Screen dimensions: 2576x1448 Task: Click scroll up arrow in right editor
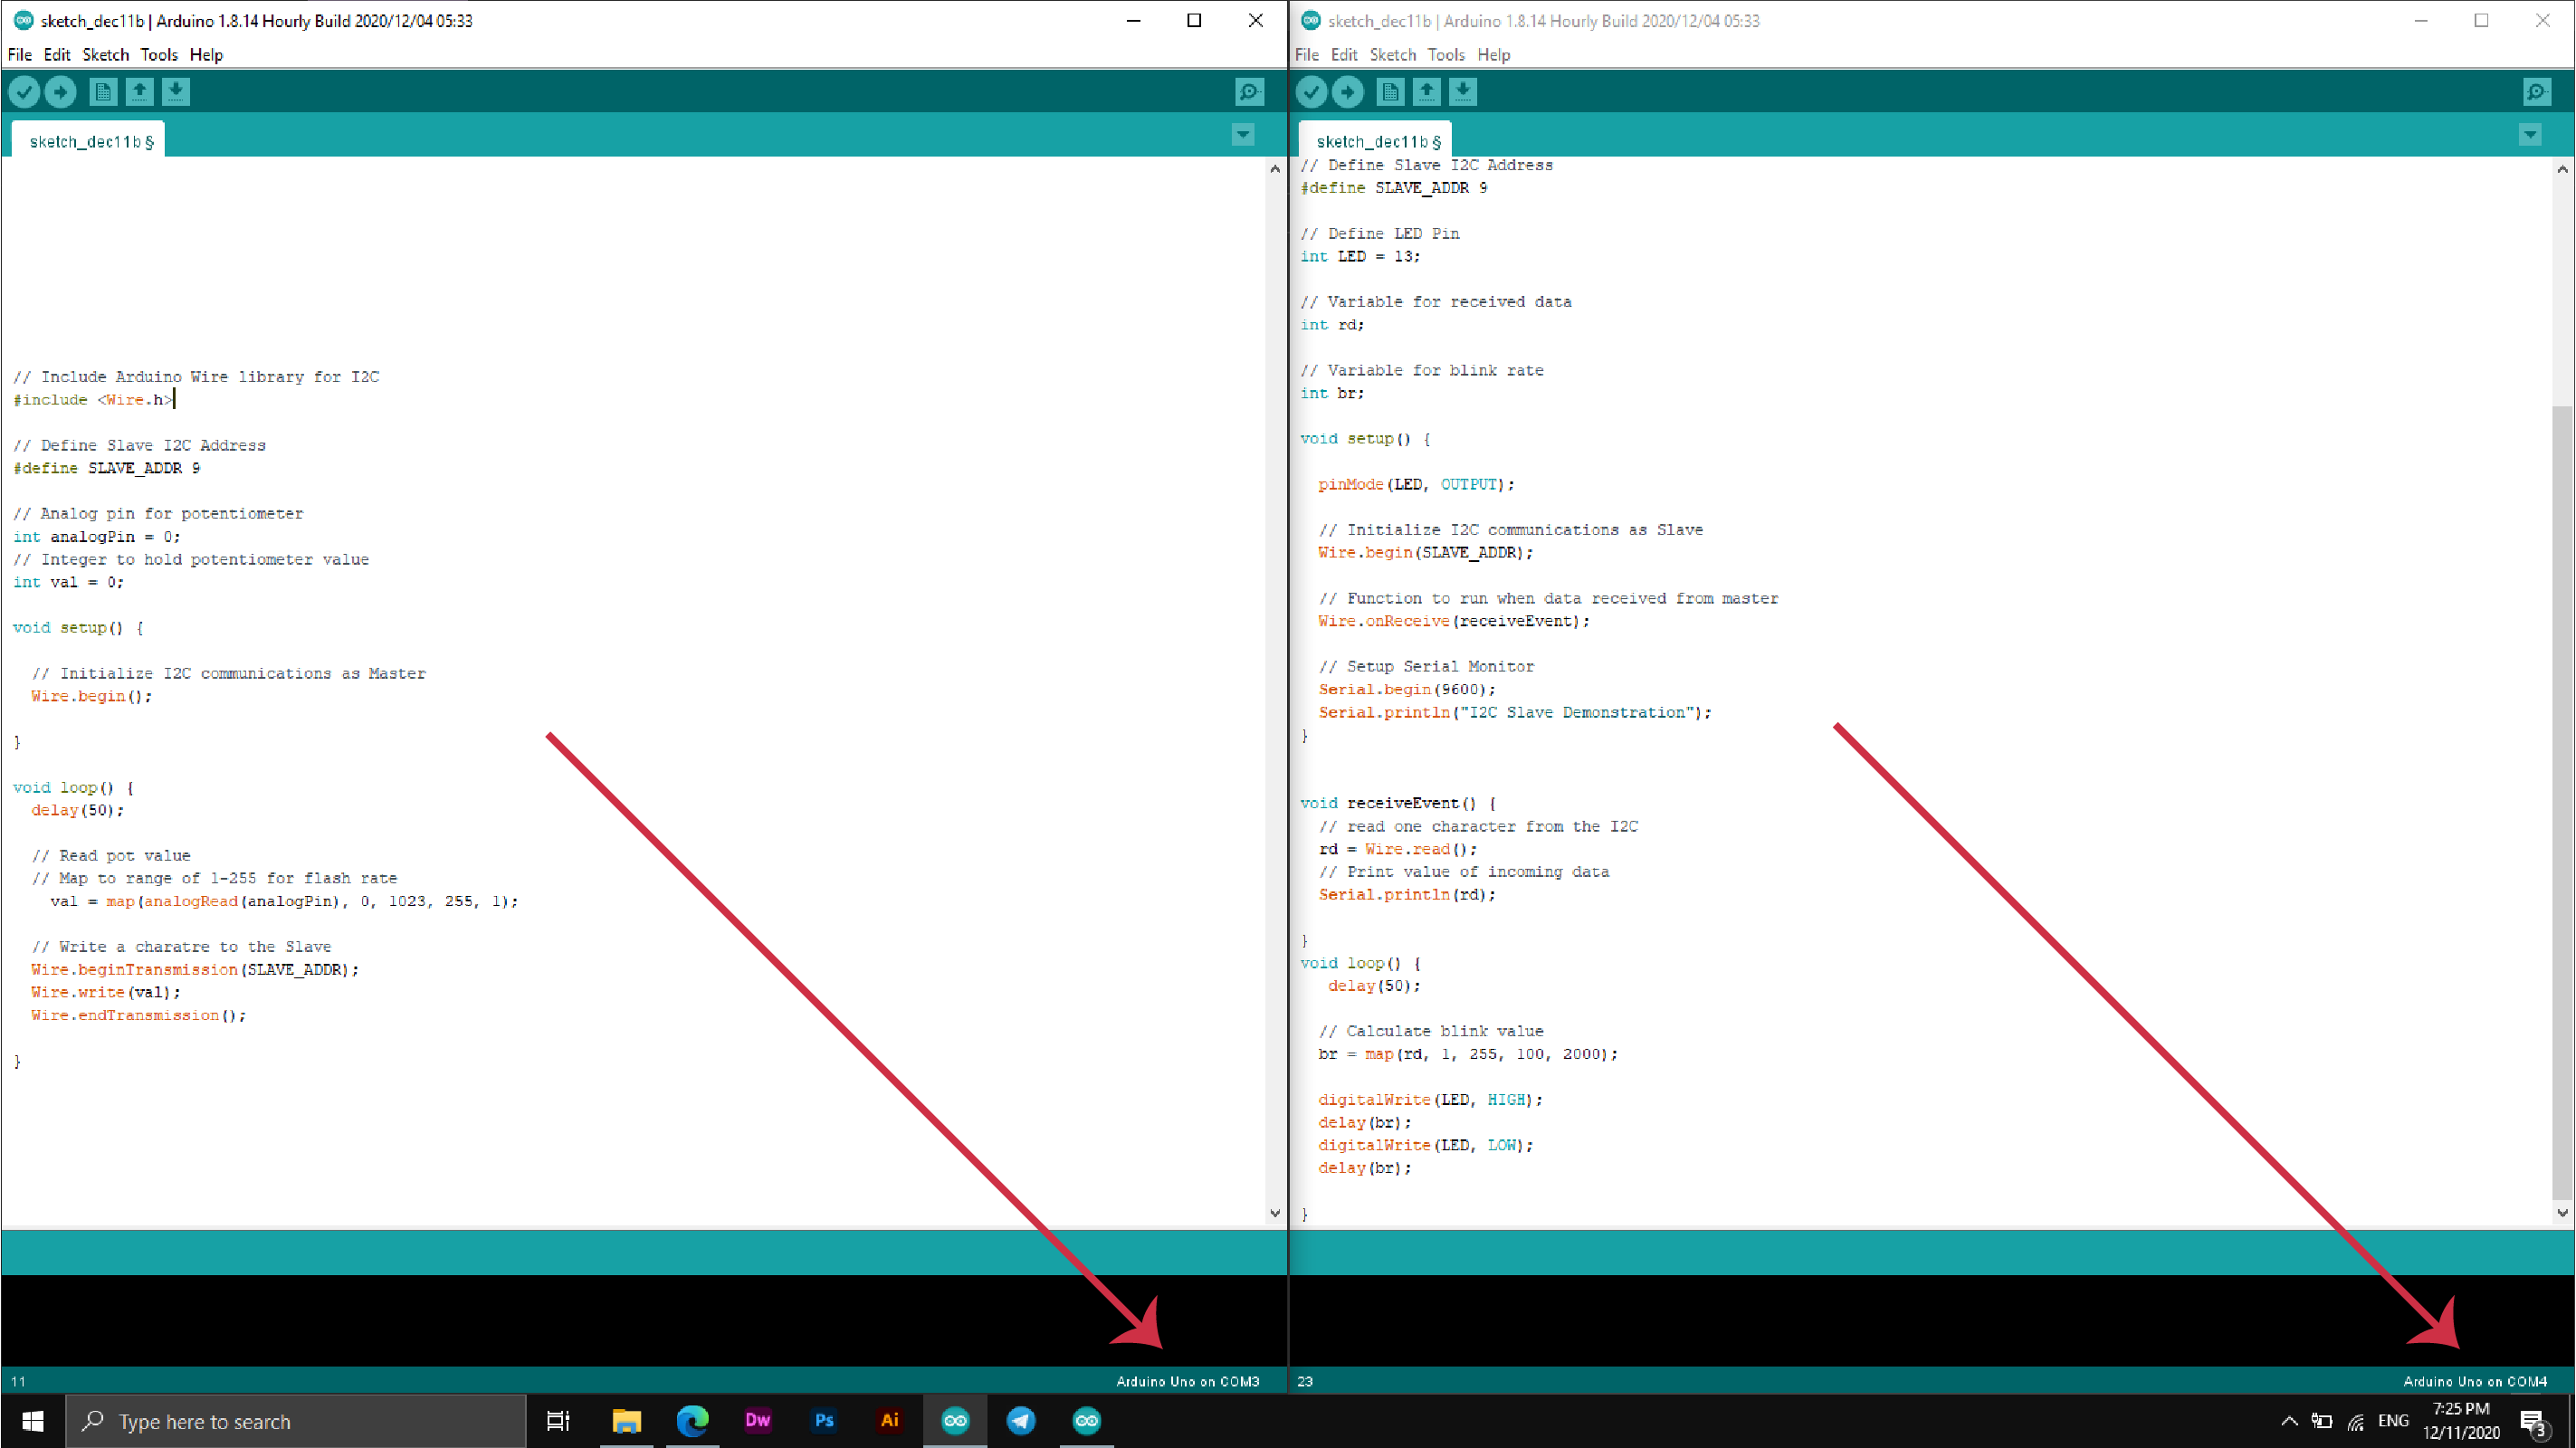2562,169
